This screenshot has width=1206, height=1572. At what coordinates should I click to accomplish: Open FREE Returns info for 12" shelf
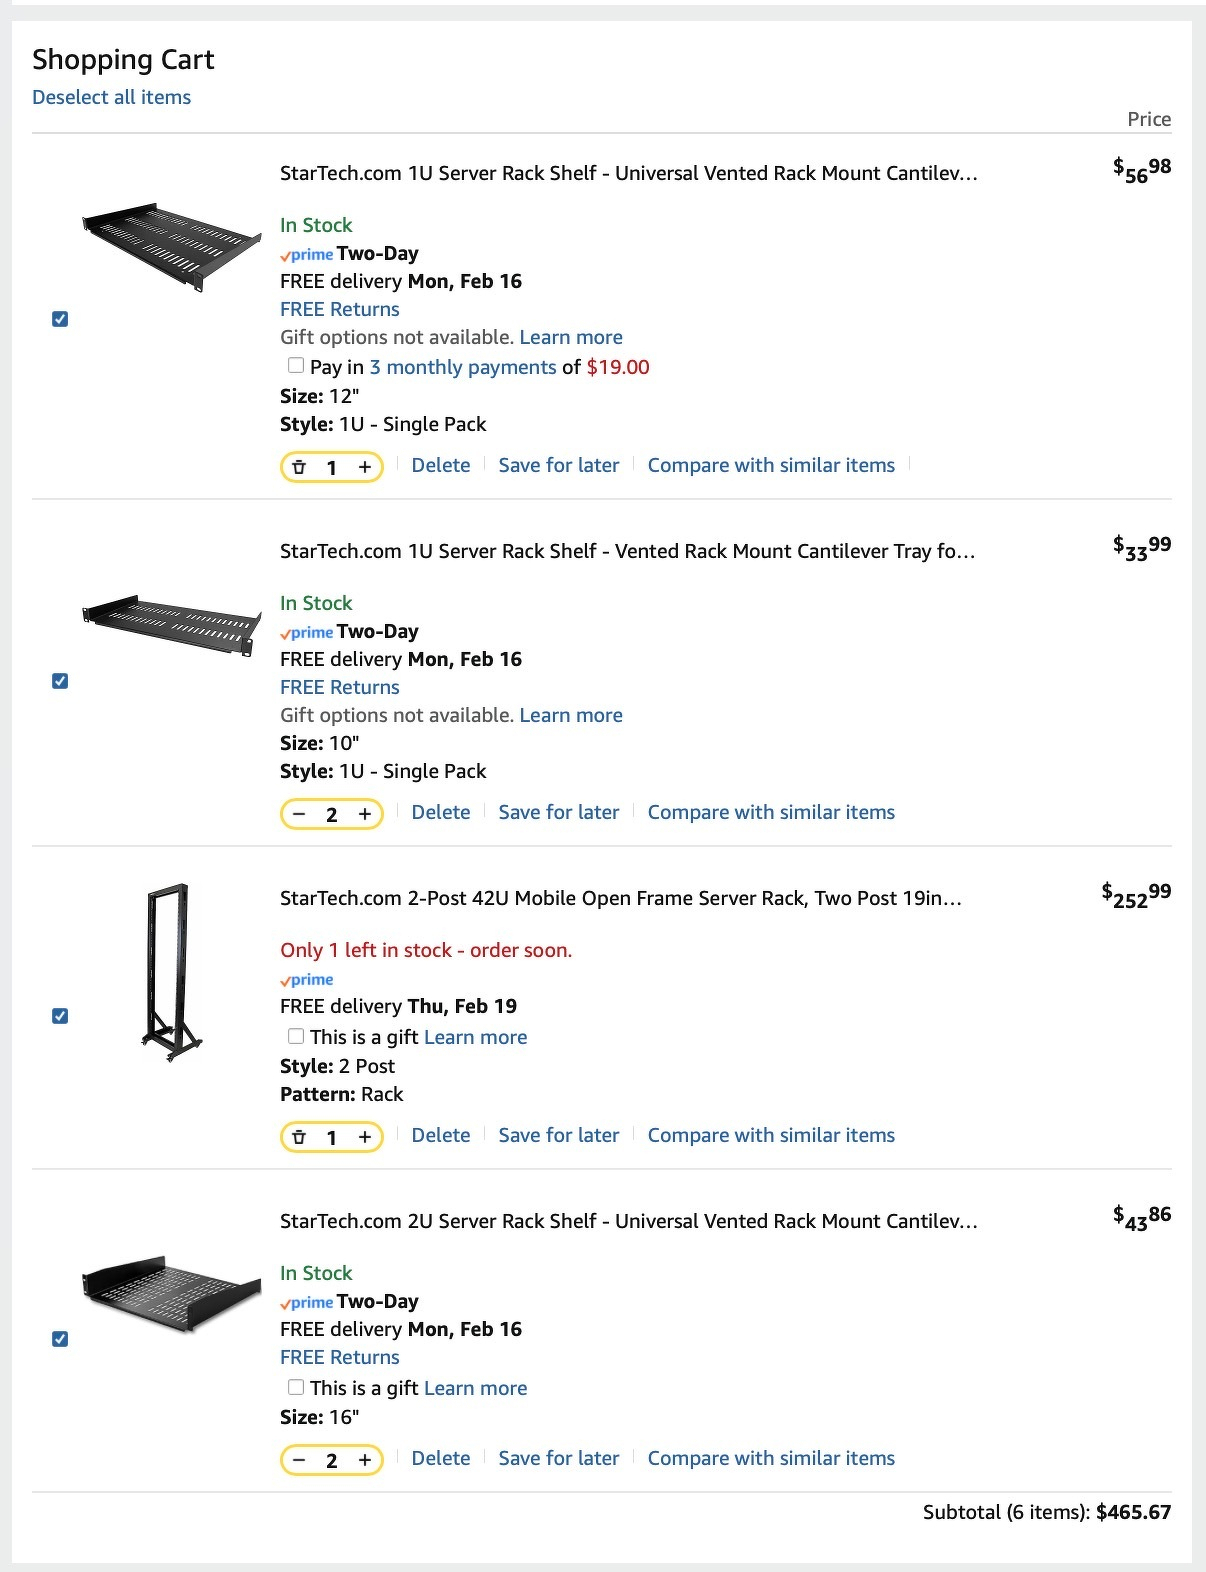(x=339, y=309)
